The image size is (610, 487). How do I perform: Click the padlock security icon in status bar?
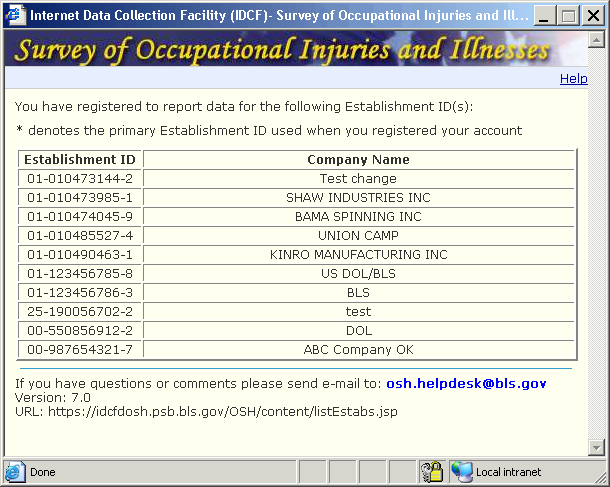[x=431, y=472]
